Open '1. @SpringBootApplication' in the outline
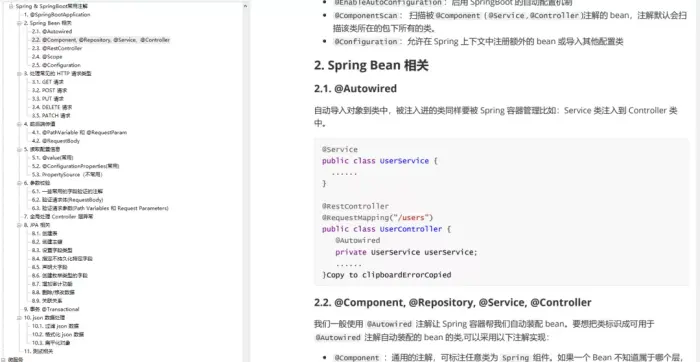This screenshot has width=700, height=362. pos(57,15)
